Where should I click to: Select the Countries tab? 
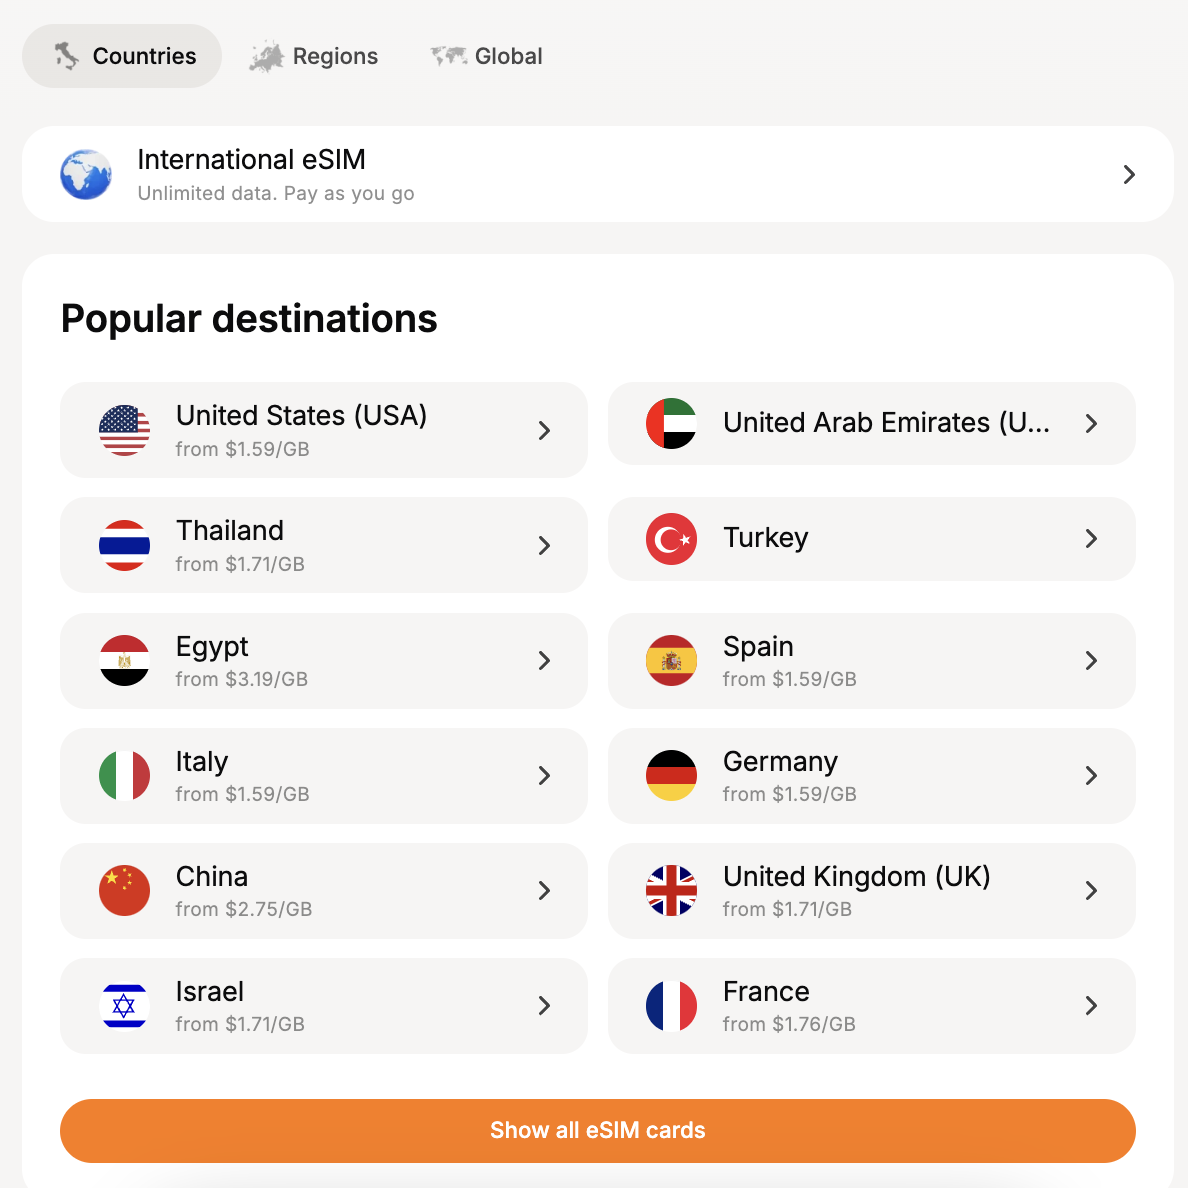(x=122, y=56)
